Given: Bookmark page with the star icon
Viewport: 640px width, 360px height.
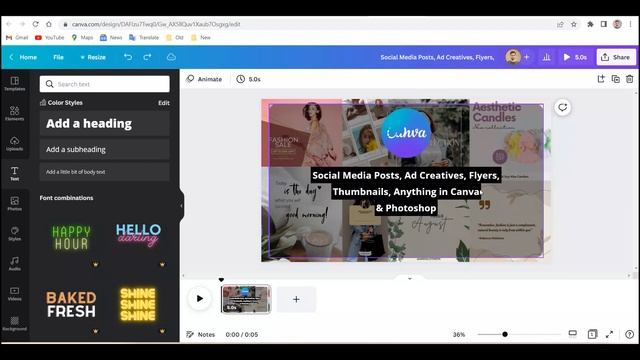Looking at the screenshot, I should (573, 24).
